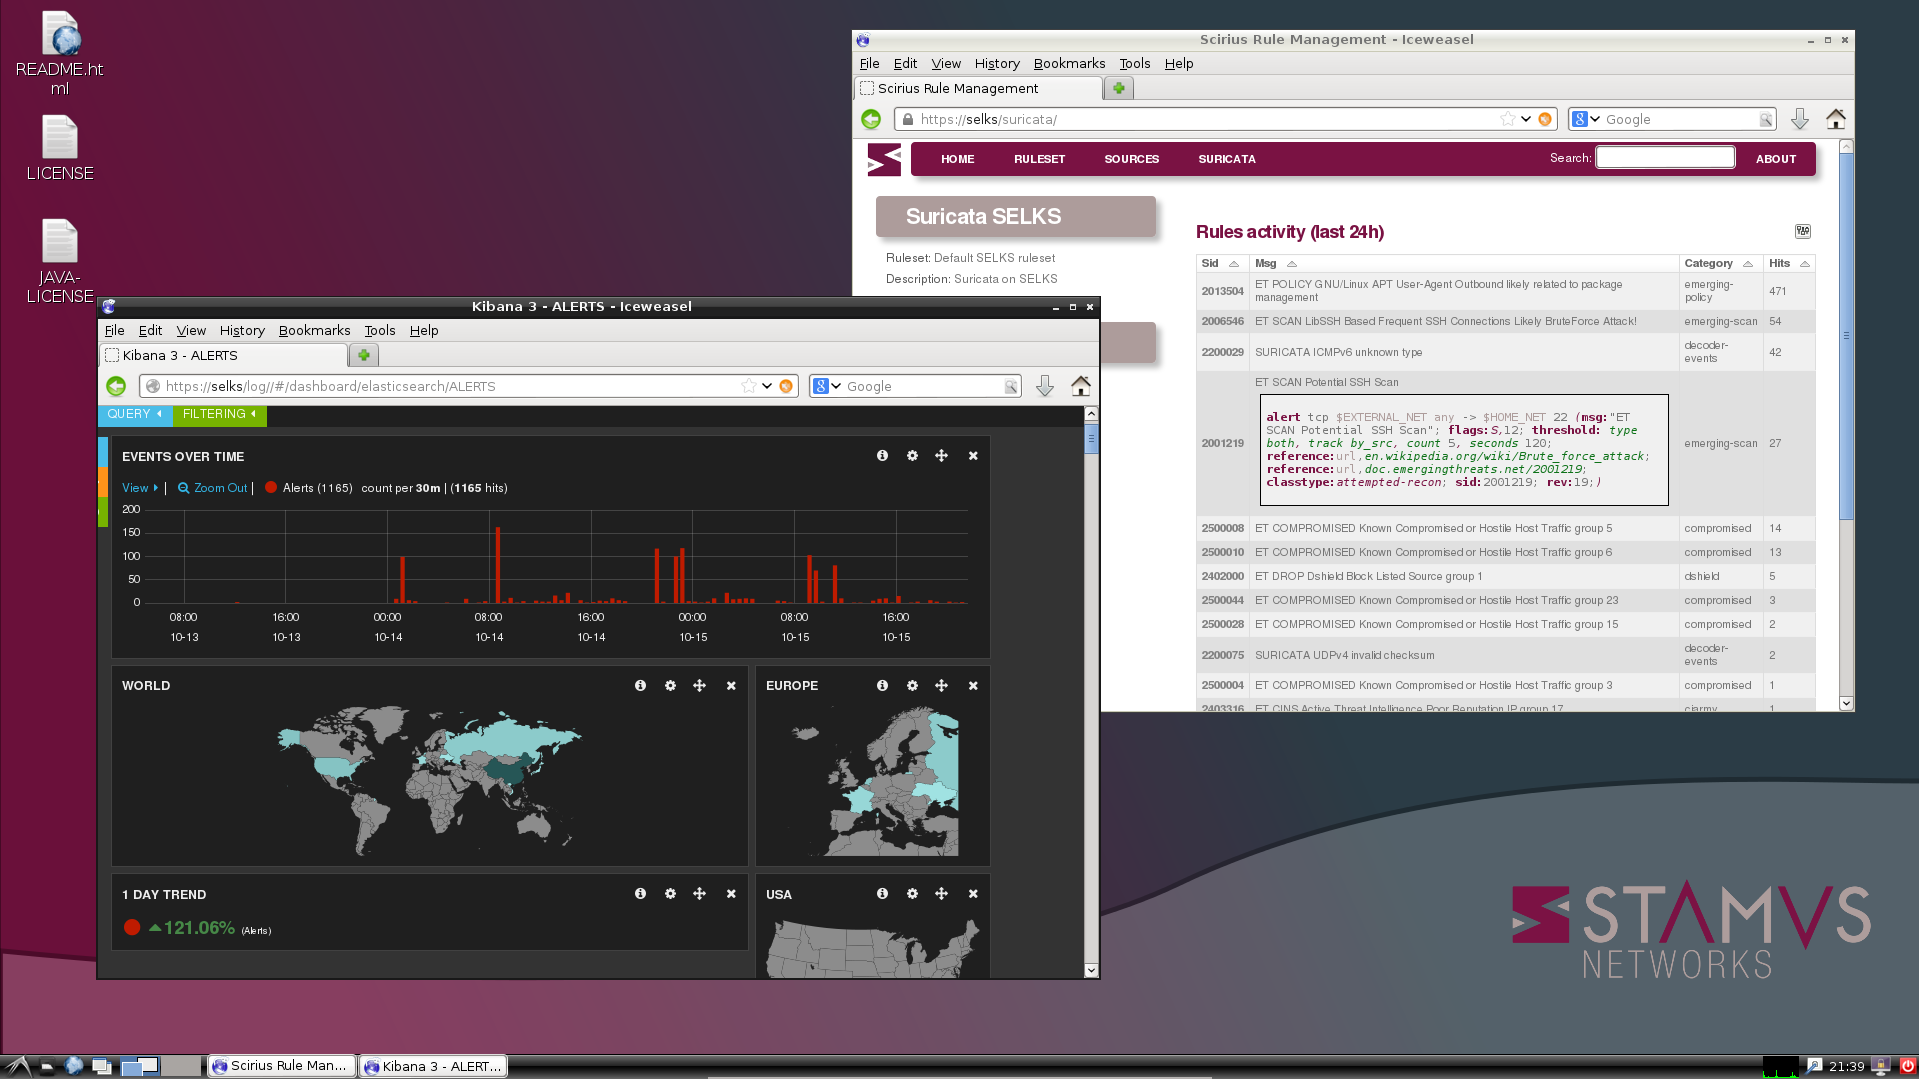Click icon beside Rules activity heading

(x=1803, y=231)
